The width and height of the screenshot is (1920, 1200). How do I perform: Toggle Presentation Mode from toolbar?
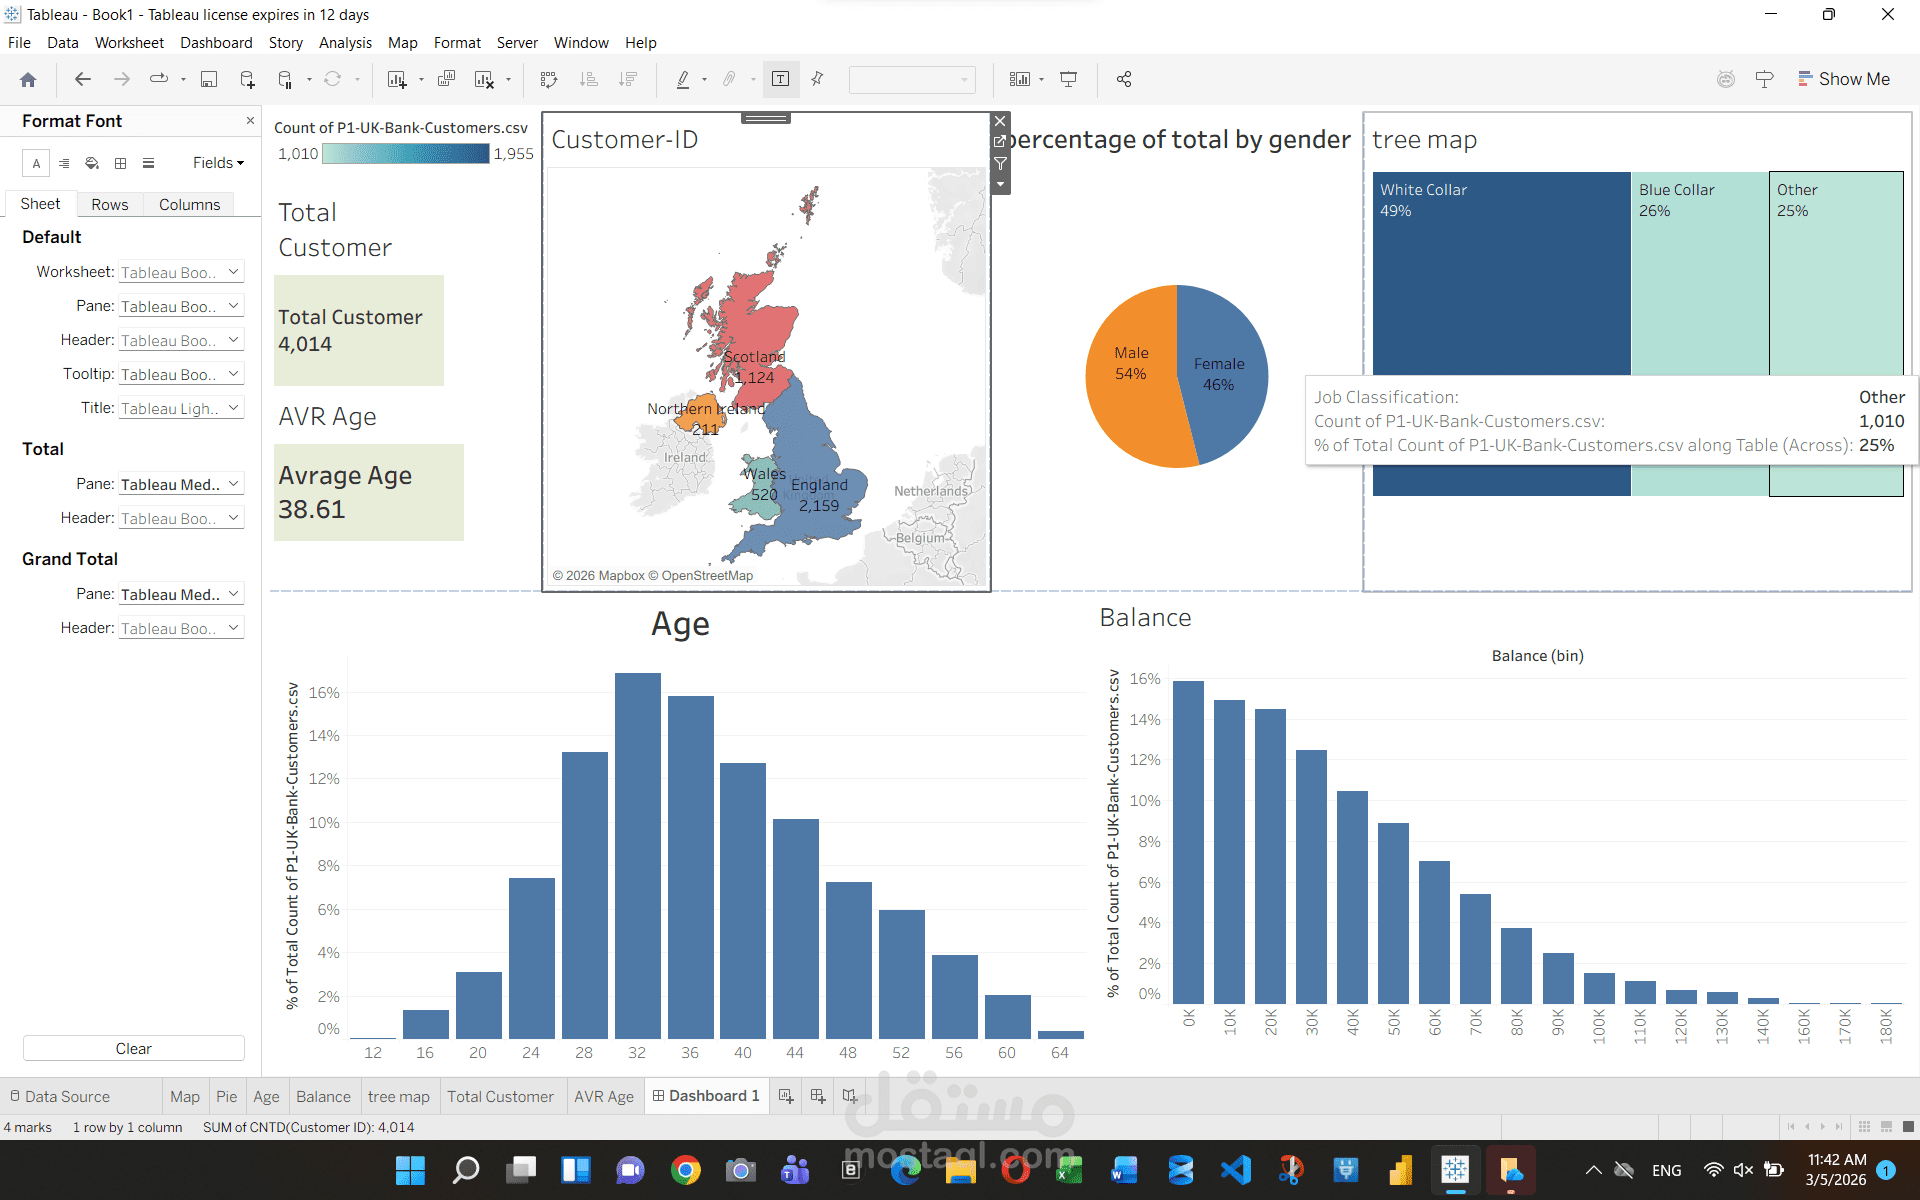coord(1068,79)
